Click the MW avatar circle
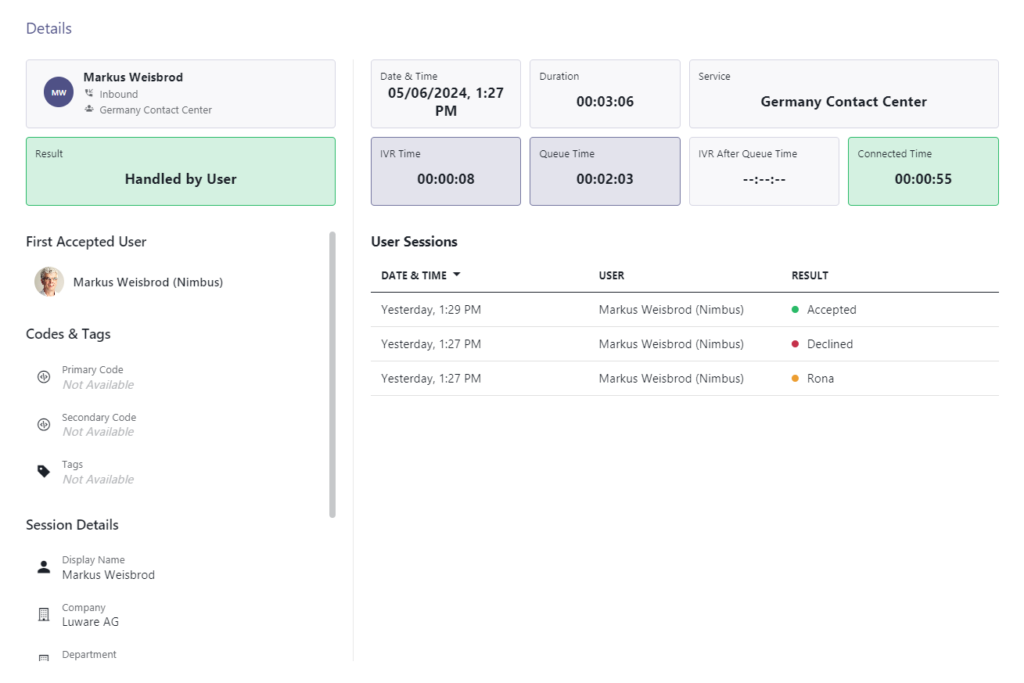 click(x=58, y=90)
